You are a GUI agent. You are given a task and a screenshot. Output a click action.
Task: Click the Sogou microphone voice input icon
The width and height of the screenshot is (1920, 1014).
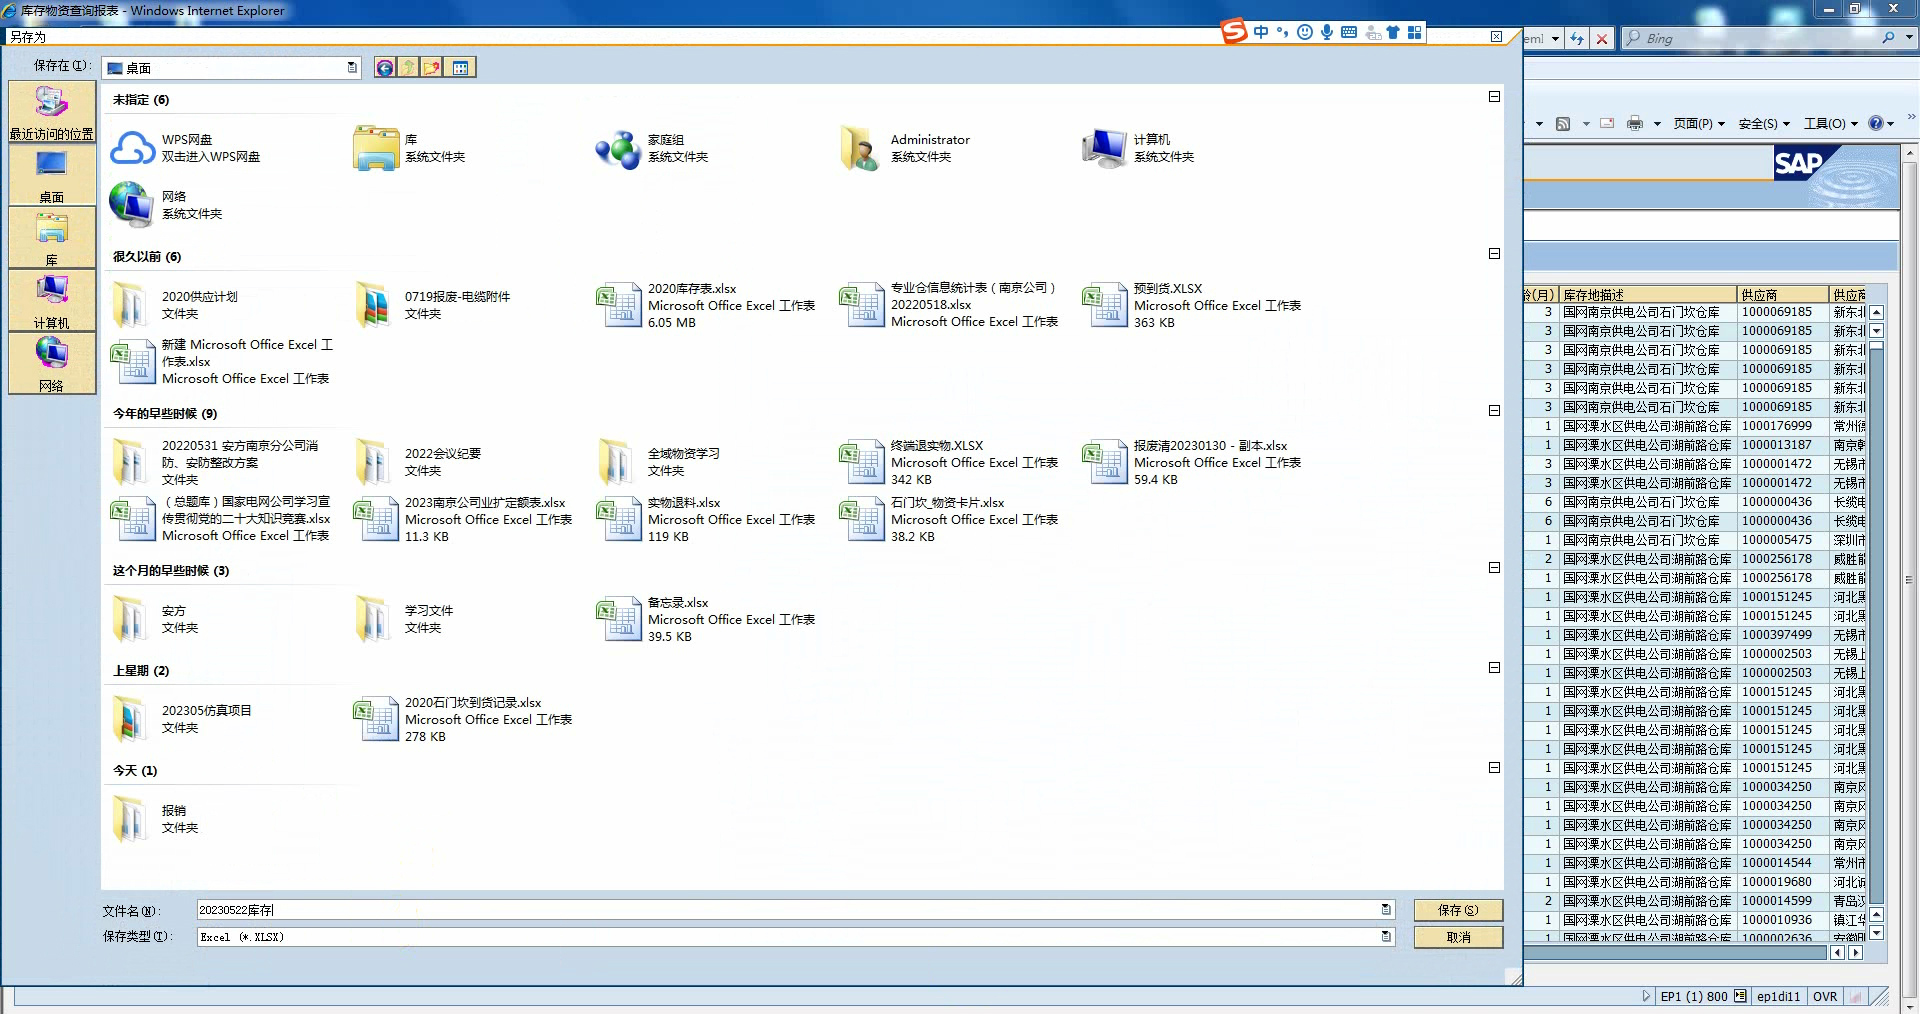tap(1326, 33)
